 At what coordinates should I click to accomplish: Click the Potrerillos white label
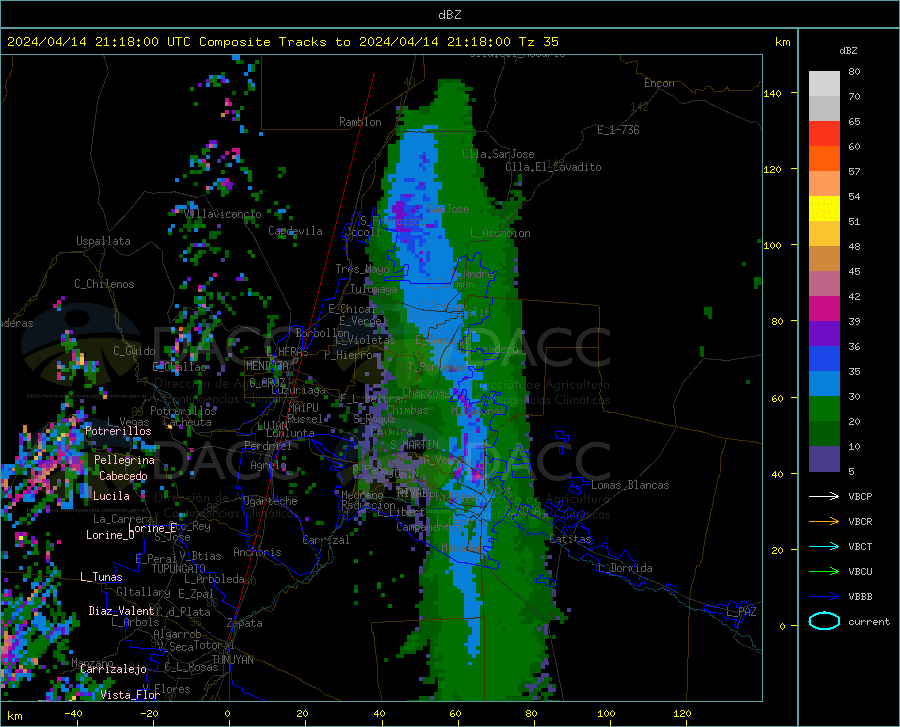(118, 431)
